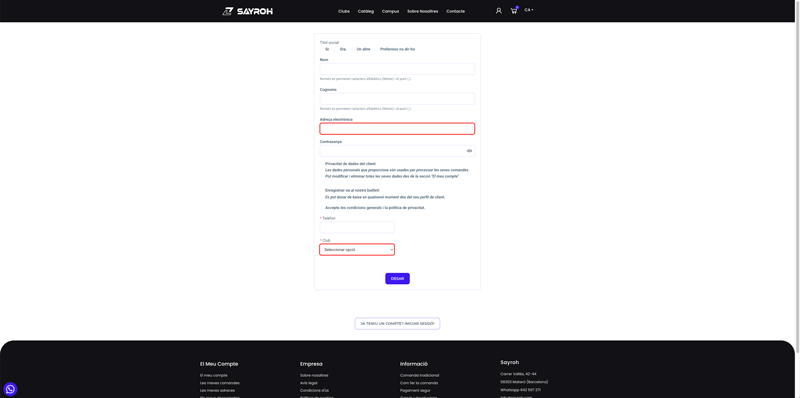
Task: Click the Títol social label
Action: [329, 42]
